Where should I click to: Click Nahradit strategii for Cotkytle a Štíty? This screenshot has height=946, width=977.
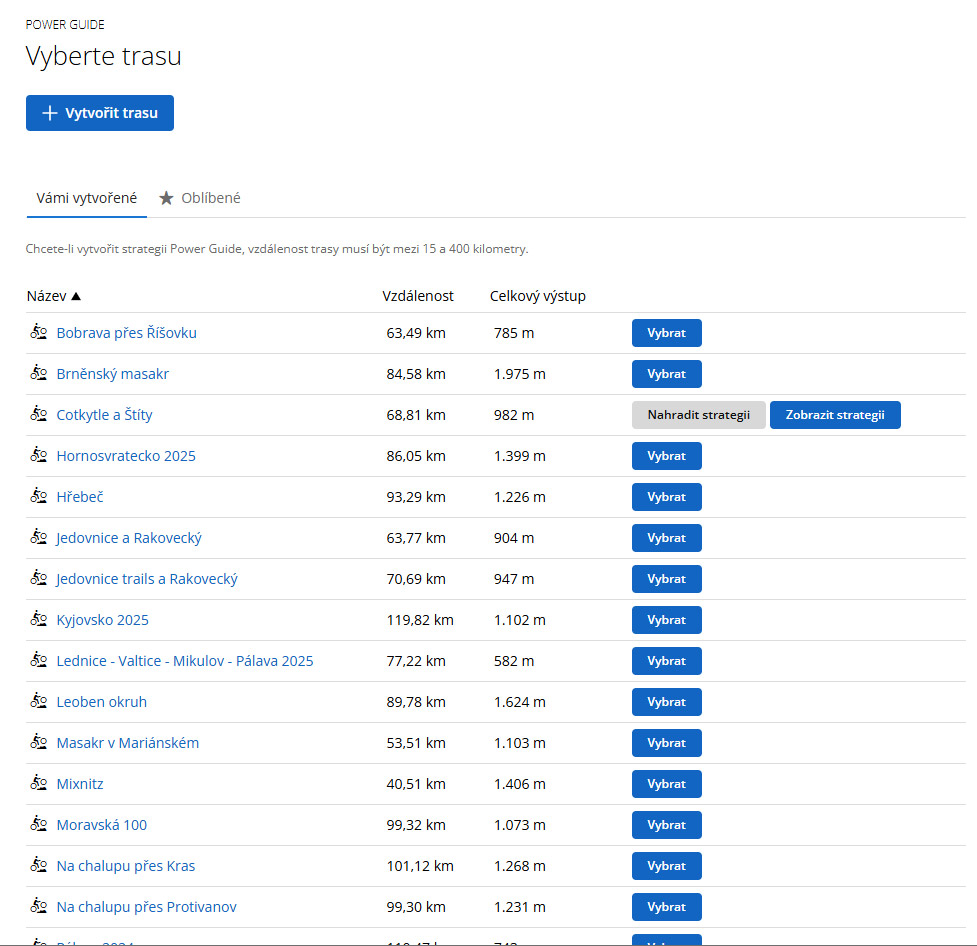point(698,415)
